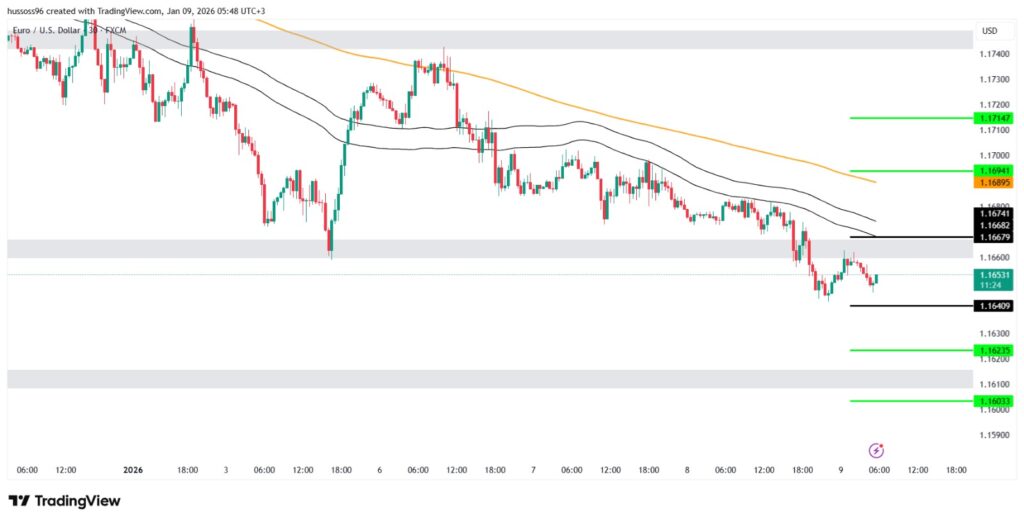Screen dimensions: 1024x522
Task: Click the green 1.16033 price label
Action: [993, 401]
